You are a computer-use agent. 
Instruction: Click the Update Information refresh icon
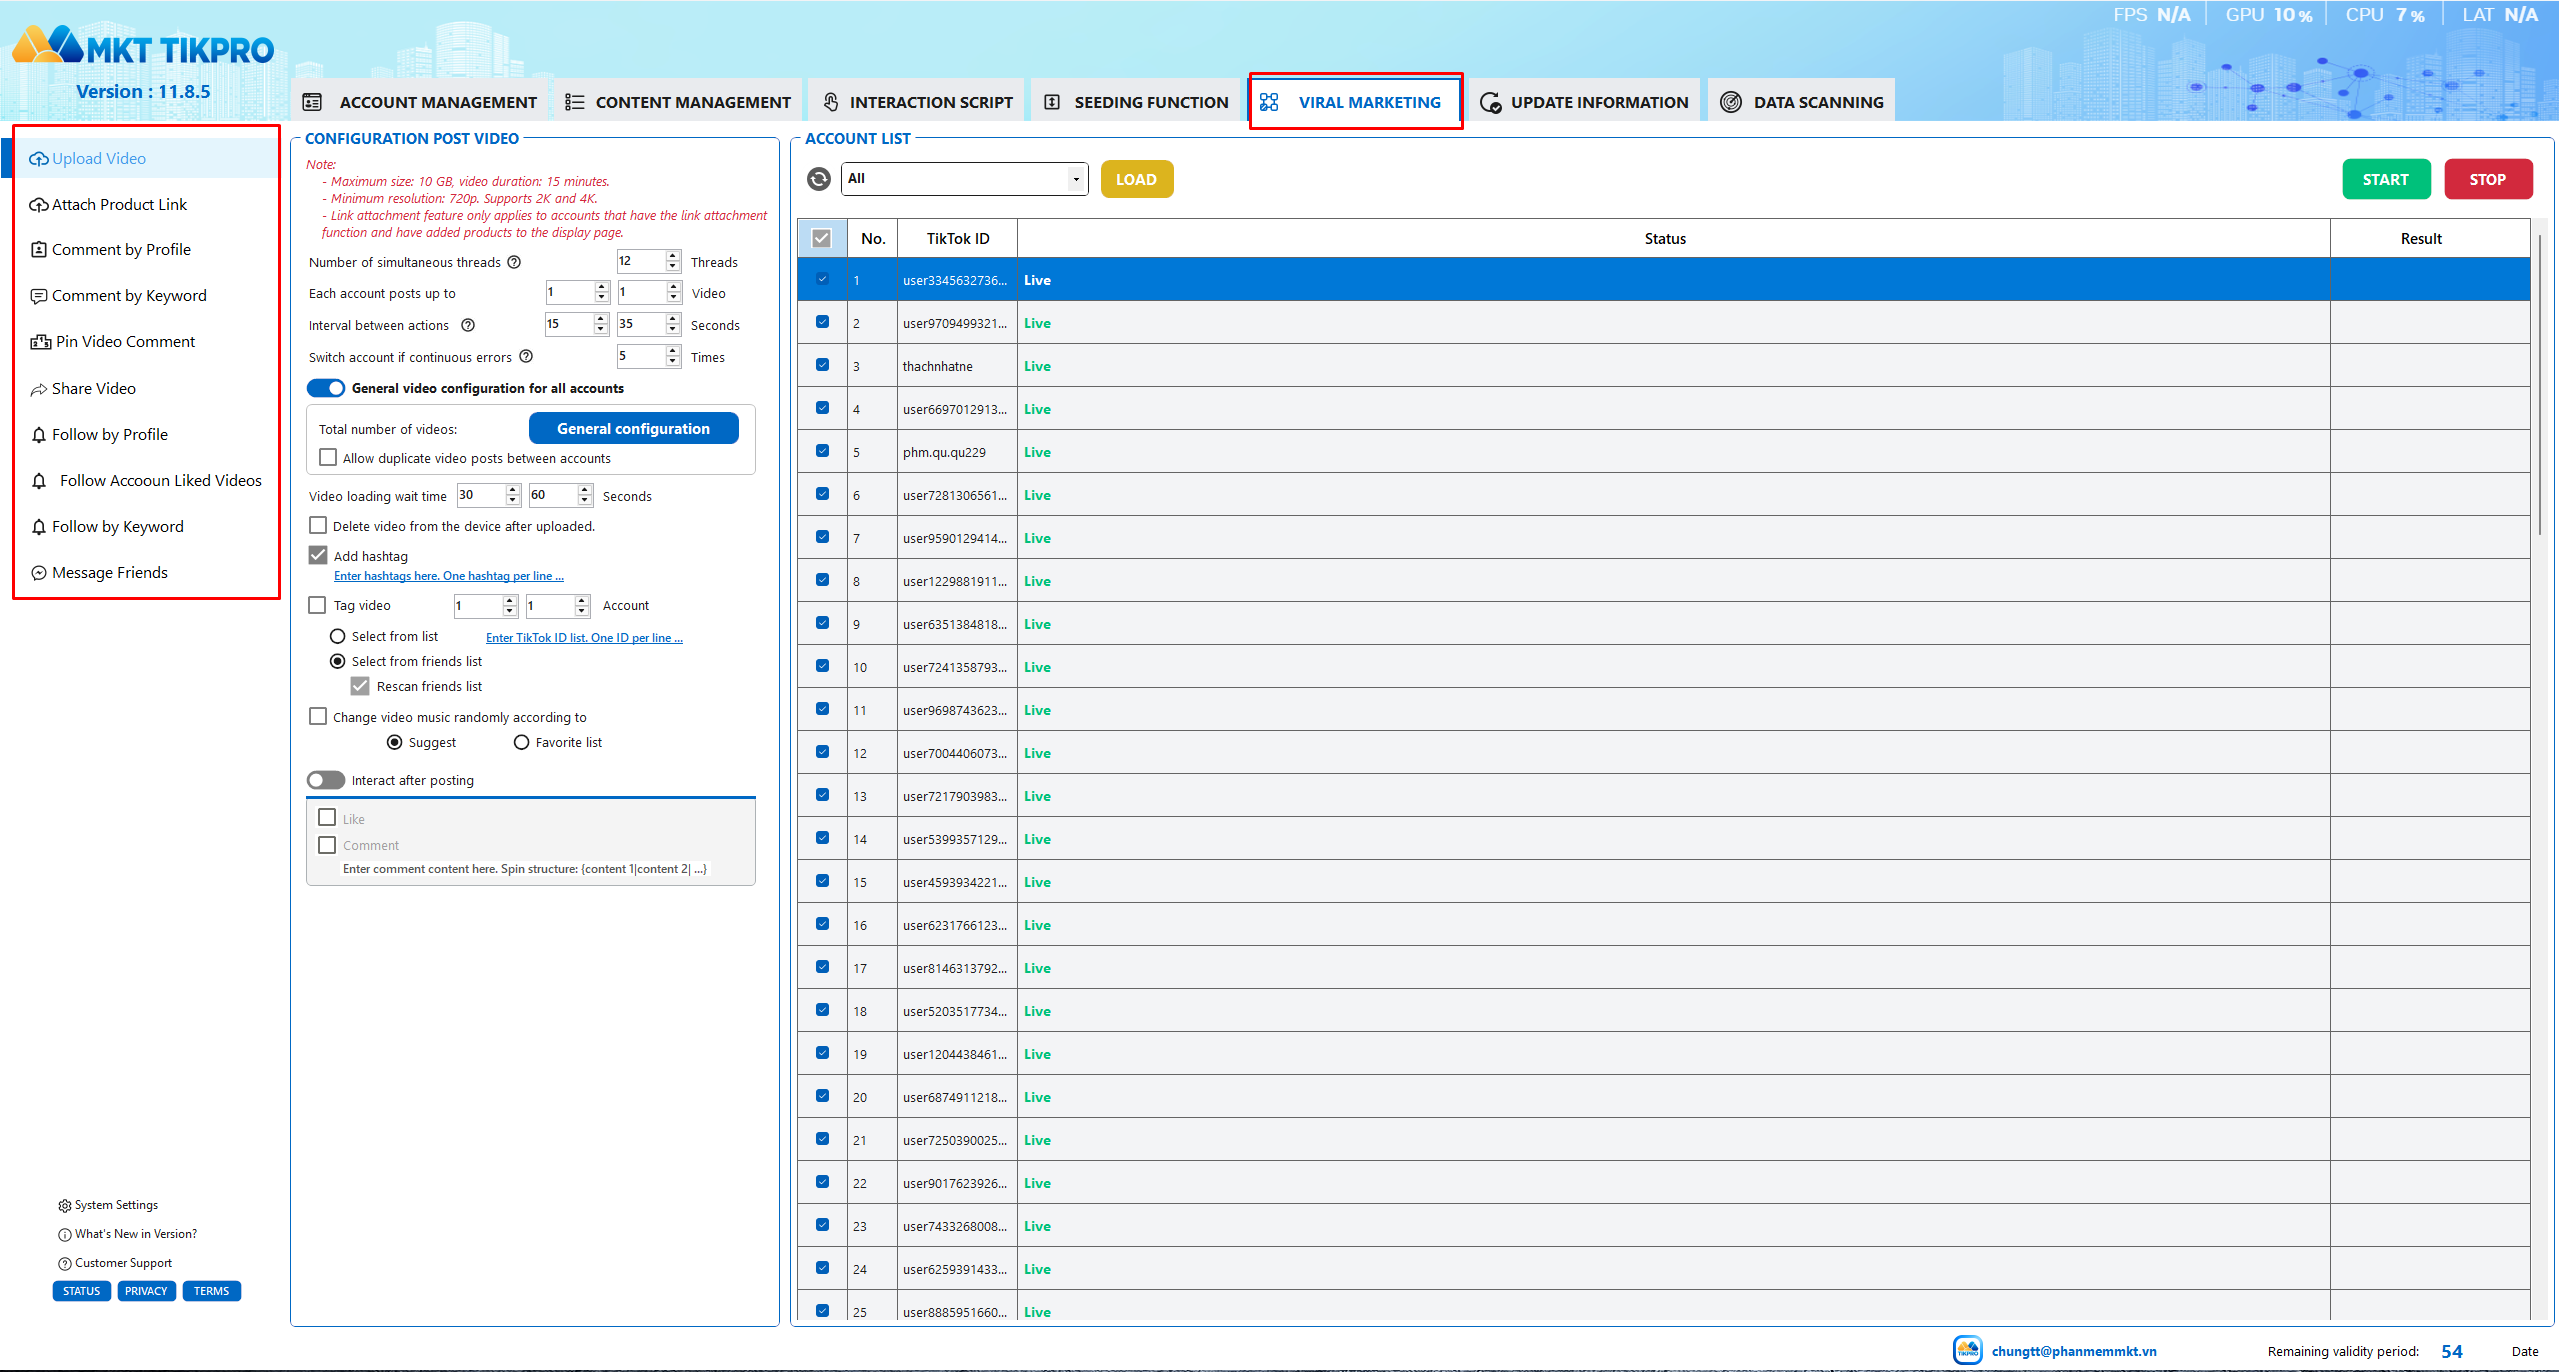coord(1490,102)
